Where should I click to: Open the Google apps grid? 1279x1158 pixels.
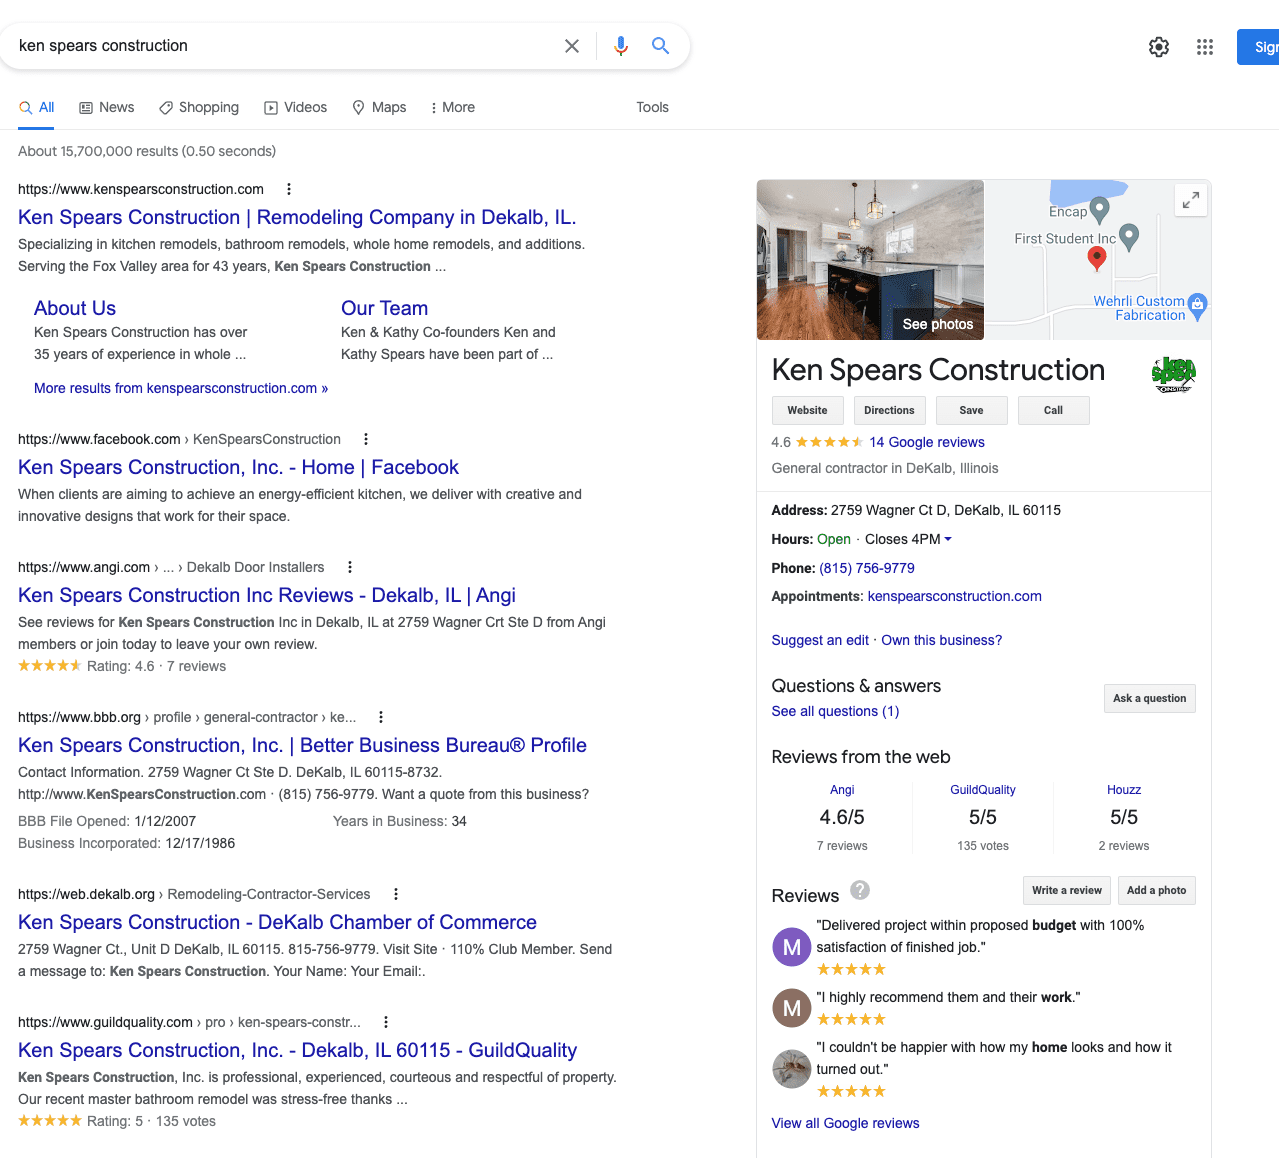tap(1205, 47)
